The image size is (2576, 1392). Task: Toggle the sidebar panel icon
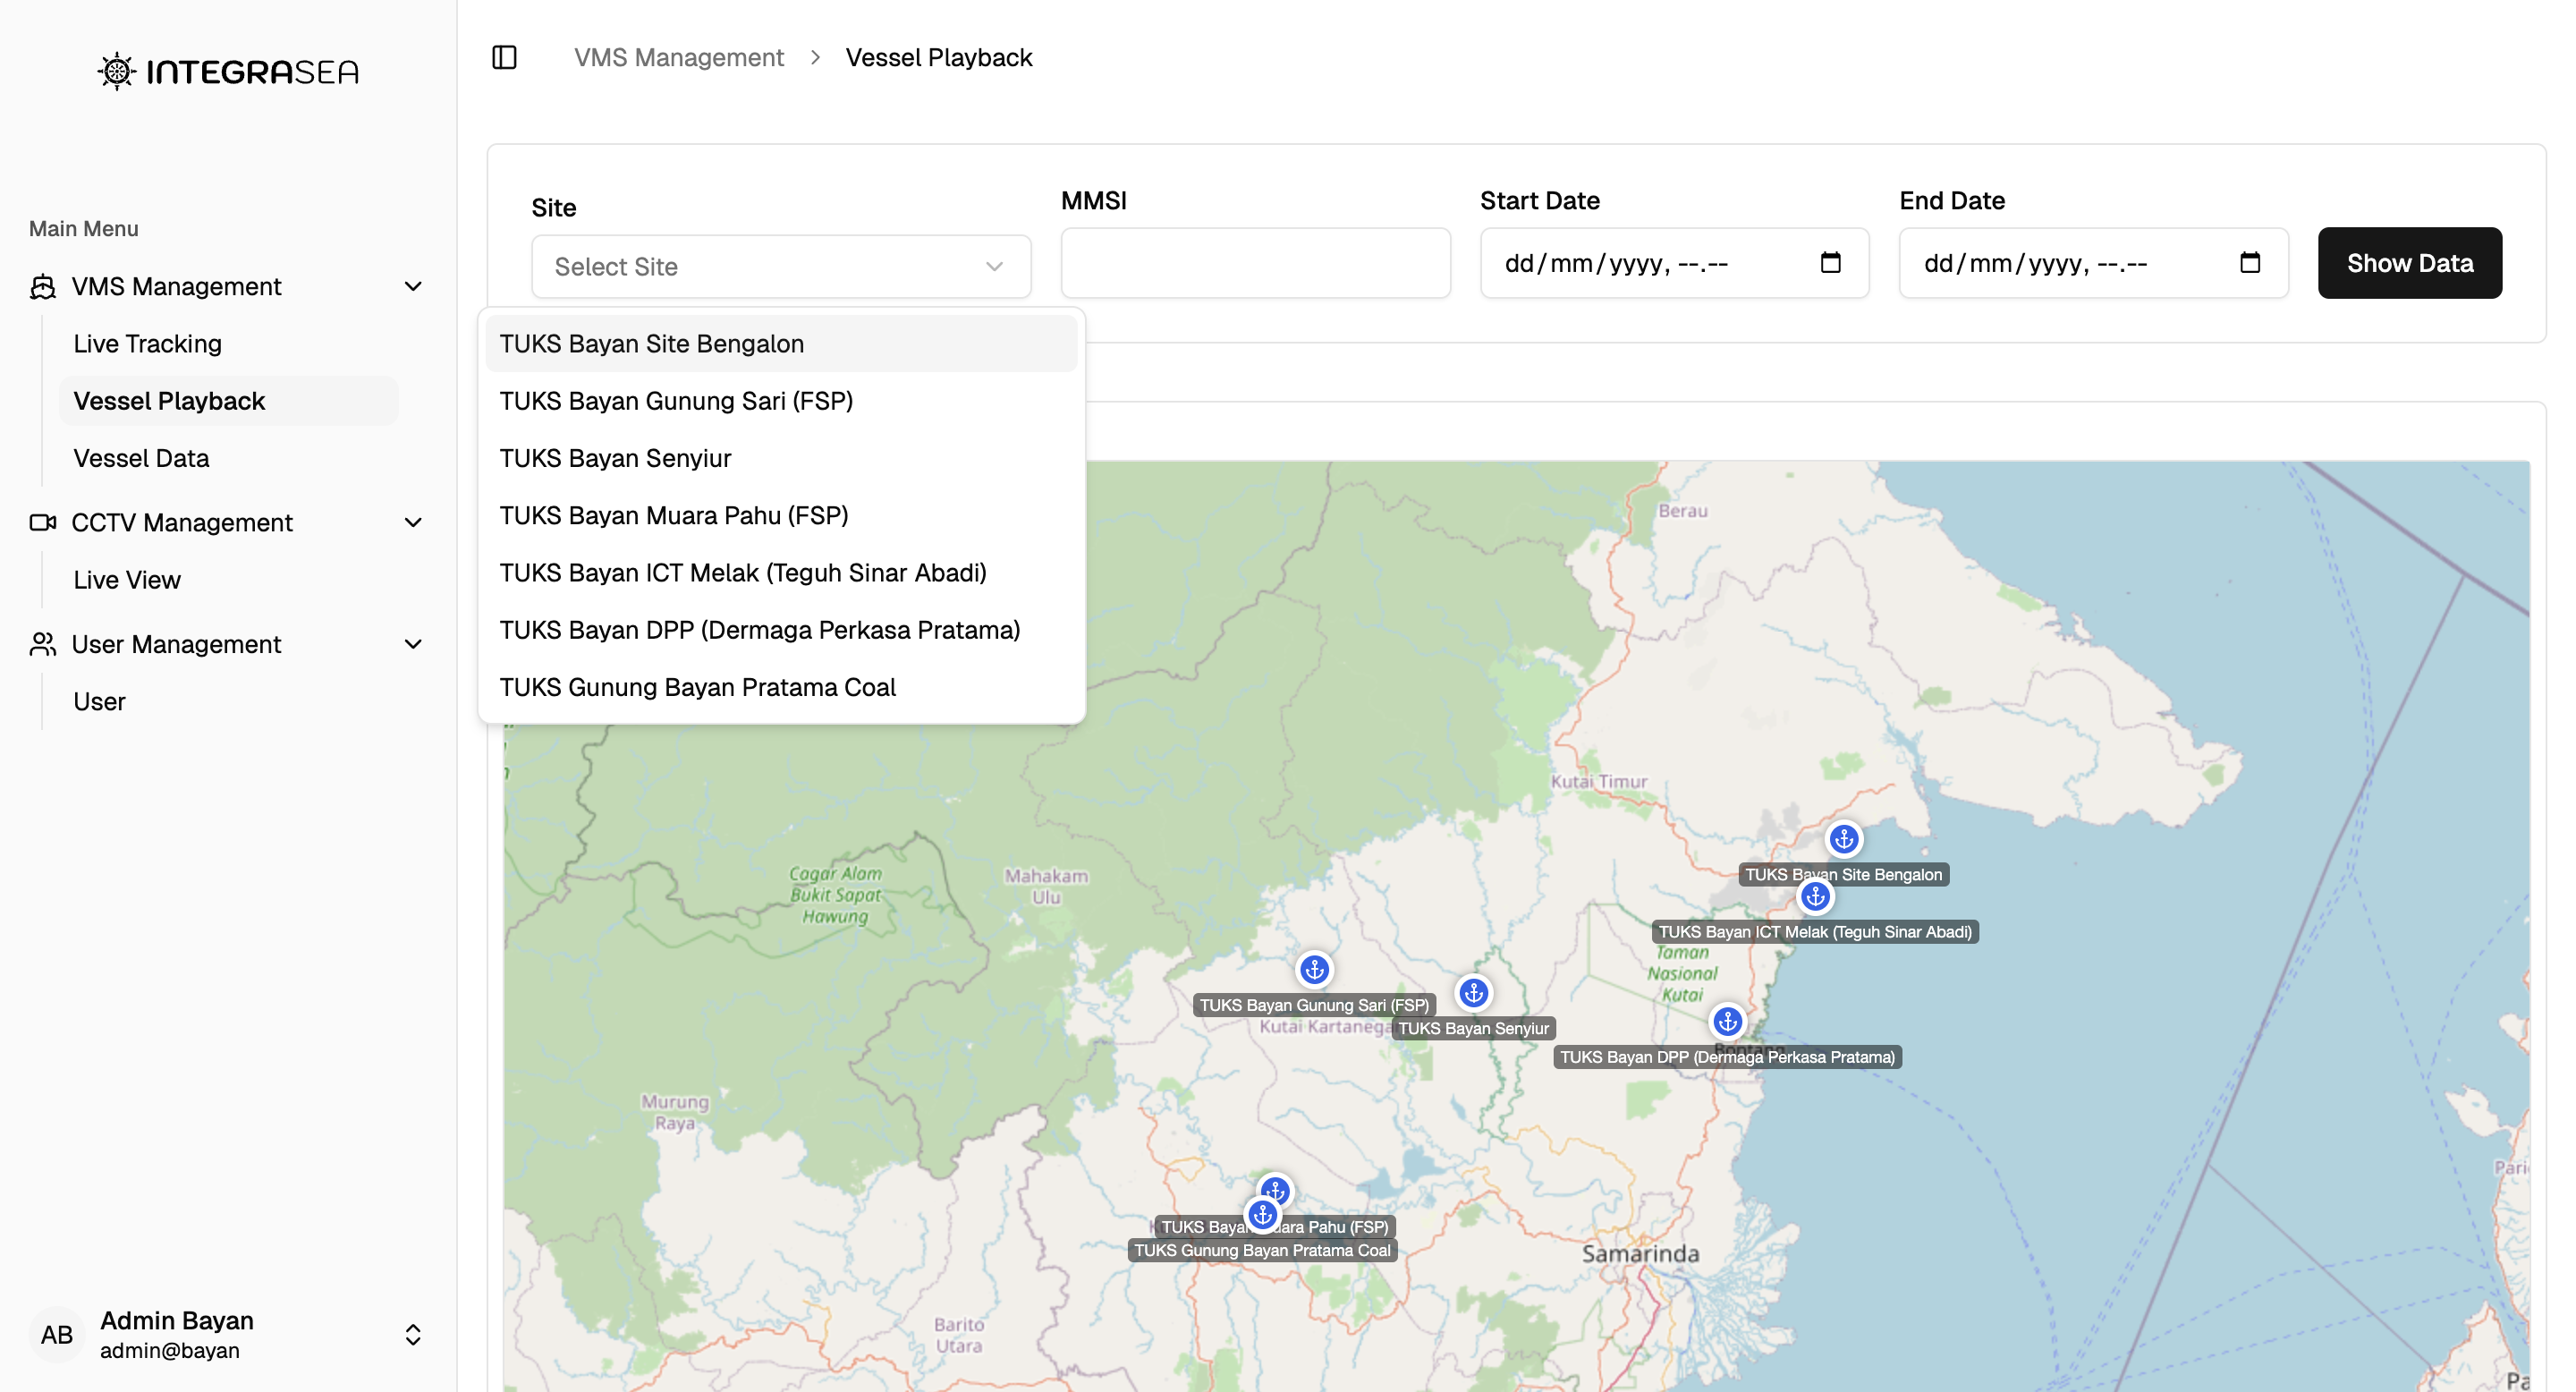504,57
